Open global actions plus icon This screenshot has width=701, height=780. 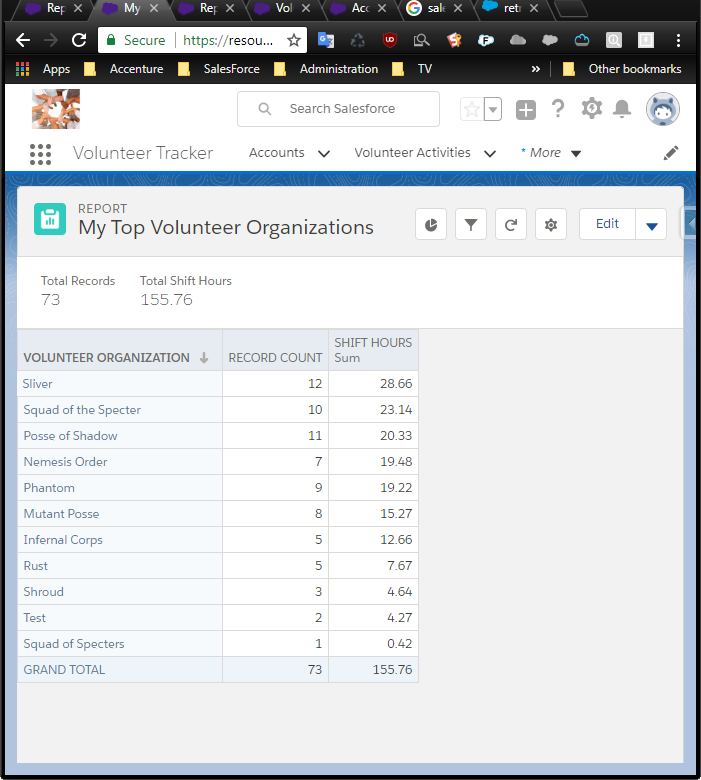526,110
